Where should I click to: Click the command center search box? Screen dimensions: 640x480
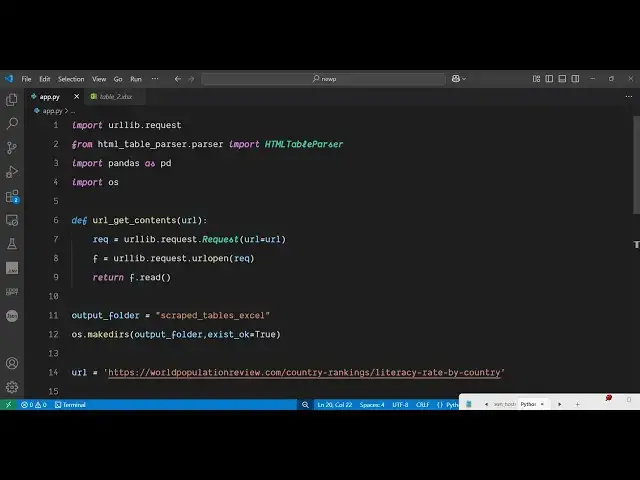(x=323, y=79)
